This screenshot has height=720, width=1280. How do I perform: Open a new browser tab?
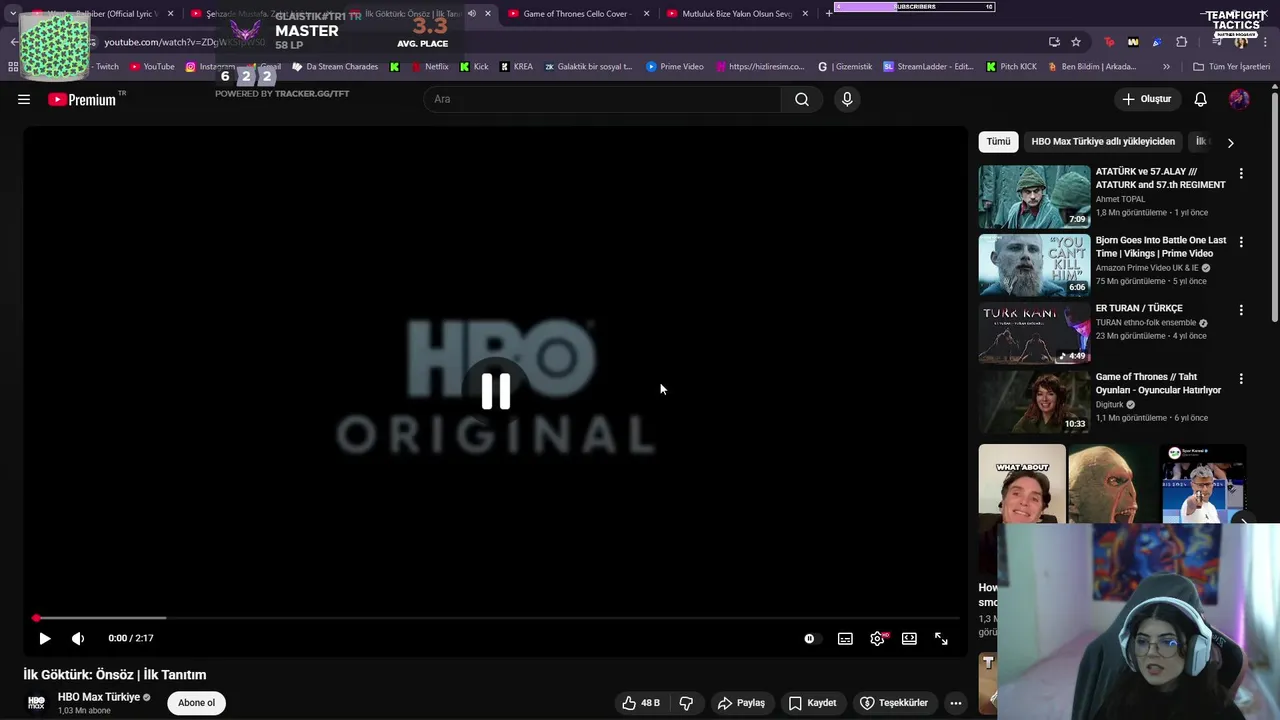(x=829, y=14)
